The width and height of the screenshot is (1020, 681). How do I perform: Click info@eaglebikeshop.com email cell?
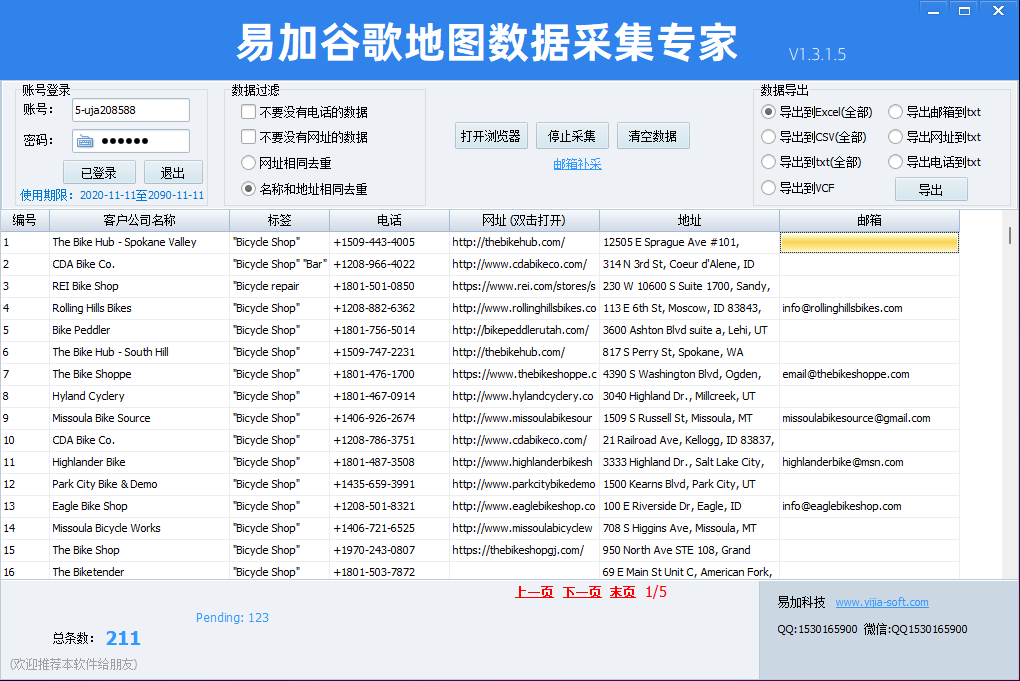pyautogui.click(x=869, y=506)
